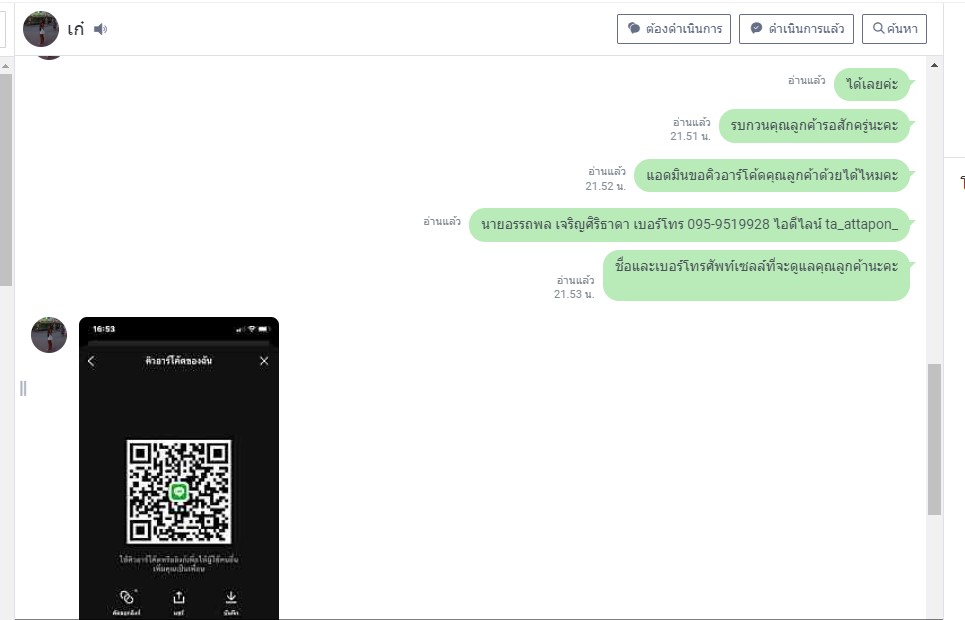This screenshot has width=965, height=620.
Task: Click the contact name เก่ in the header
Action: click(x=76, y=29)
